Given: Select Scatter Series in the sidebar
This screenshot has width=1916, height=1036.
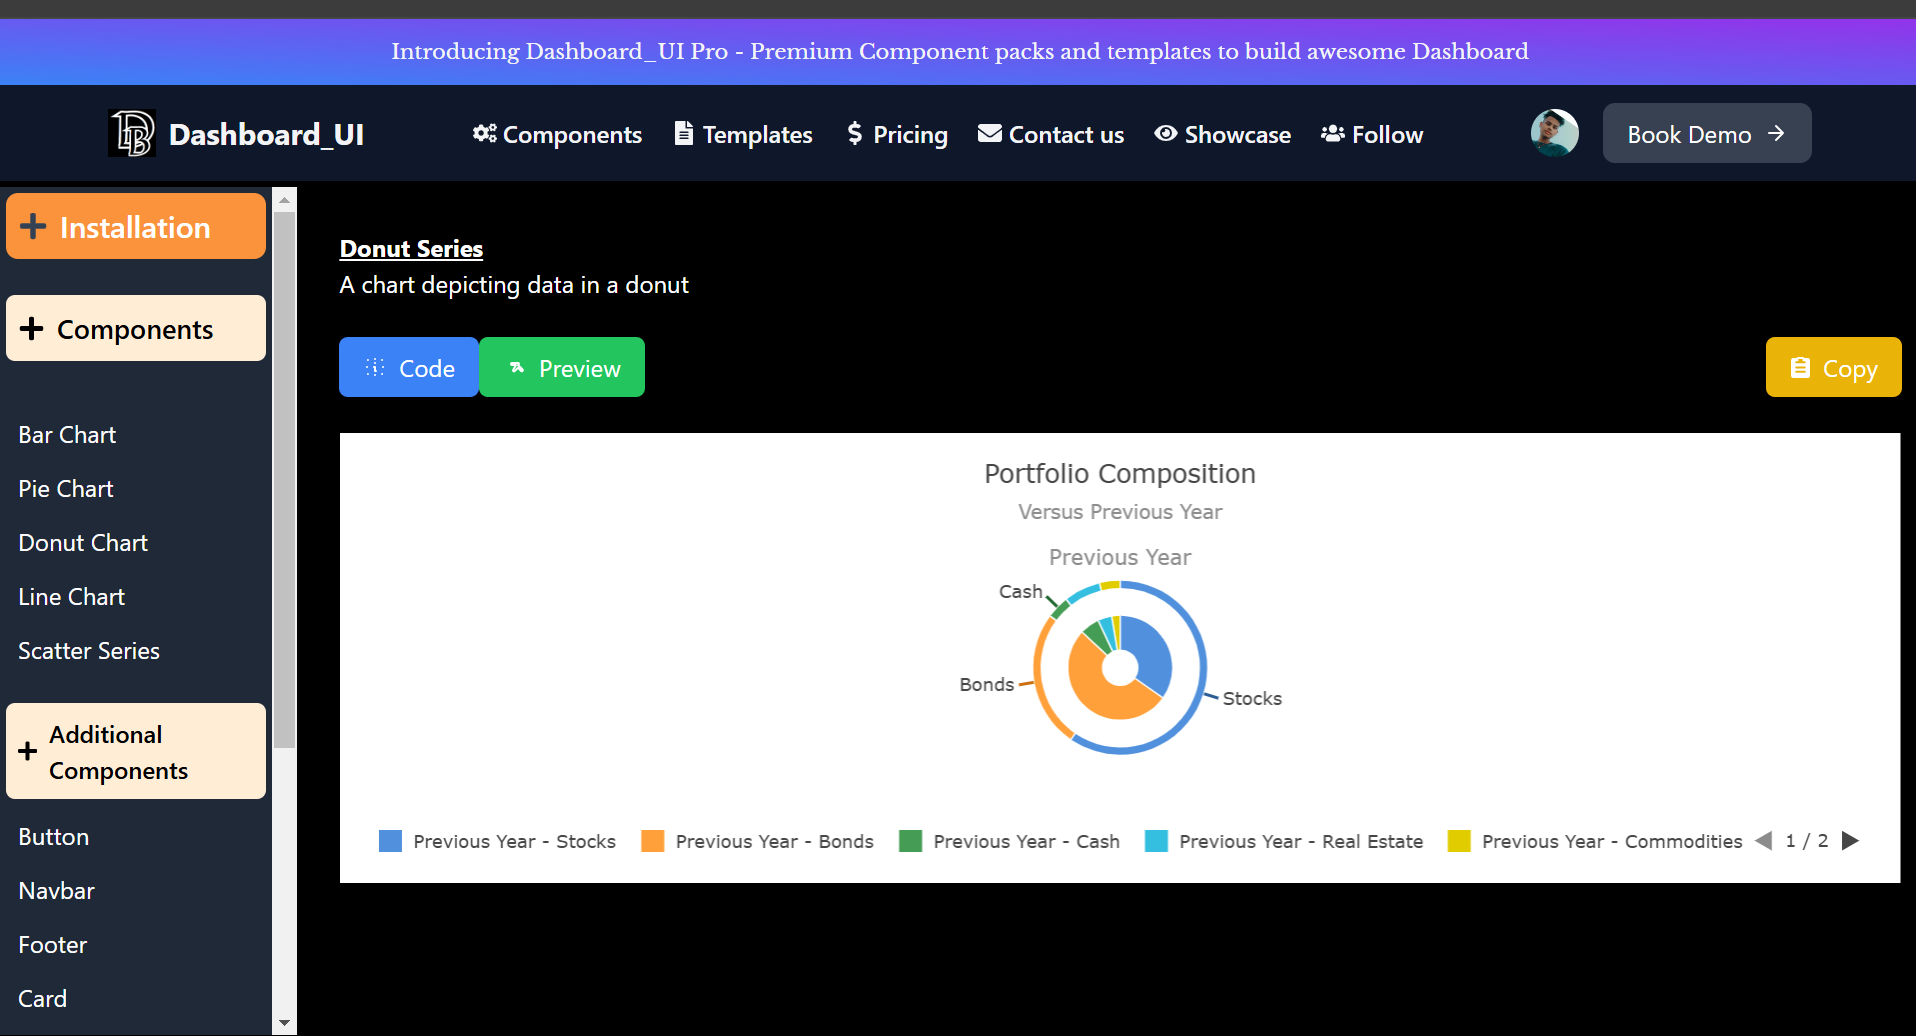Looking at the screenshot, I should pyautogui.click(x=89, y=650).
